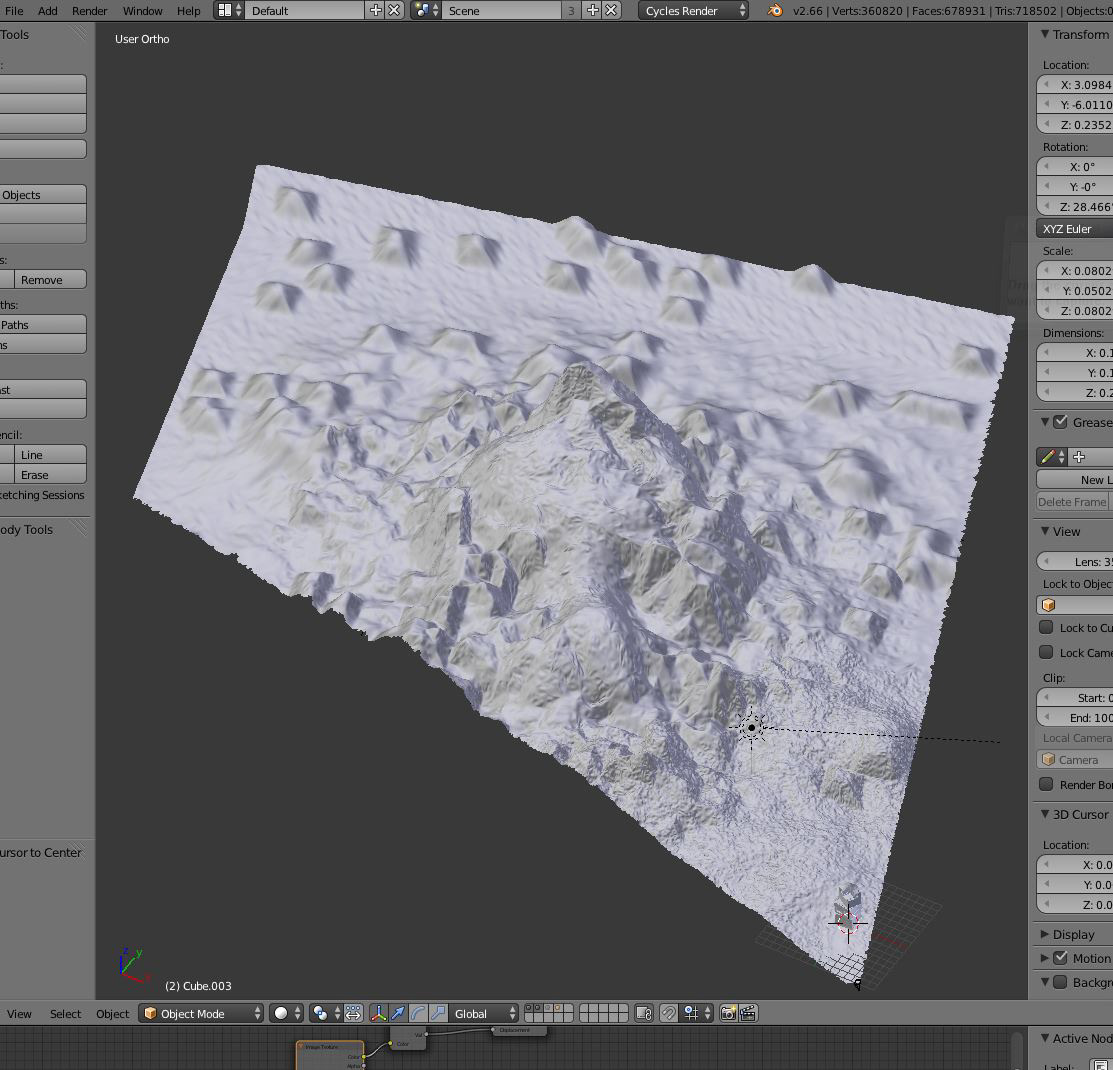Open the Global orientation dropdown

(483, 1013)
